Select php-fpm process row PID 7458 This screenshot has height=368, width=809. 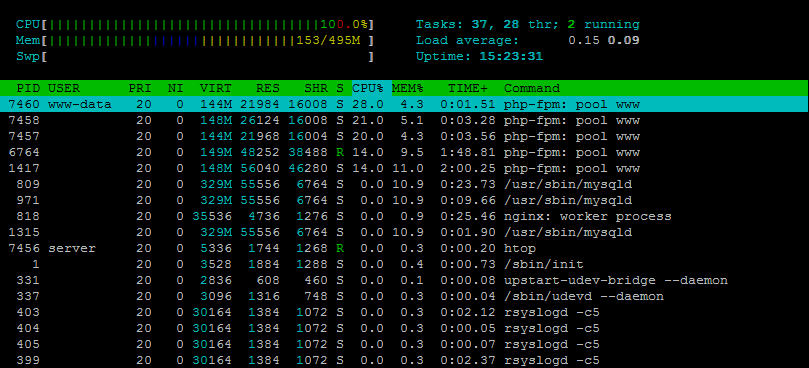coord(404,120)
